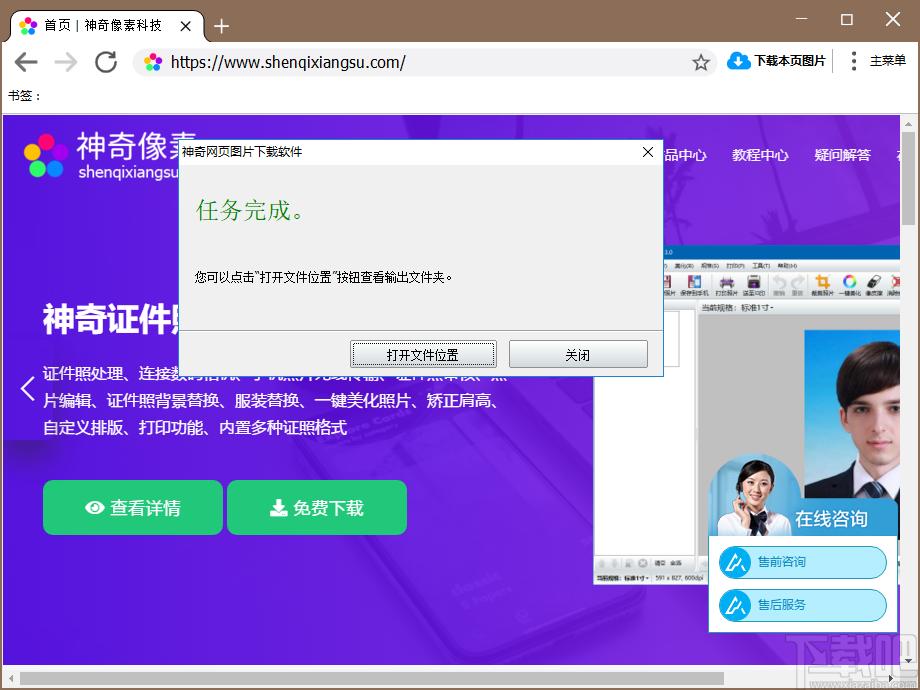Image resolution: width=920 pixels, height=690 pixels.
Task: Click the 在线咨询 header
Action: [831, 519]
